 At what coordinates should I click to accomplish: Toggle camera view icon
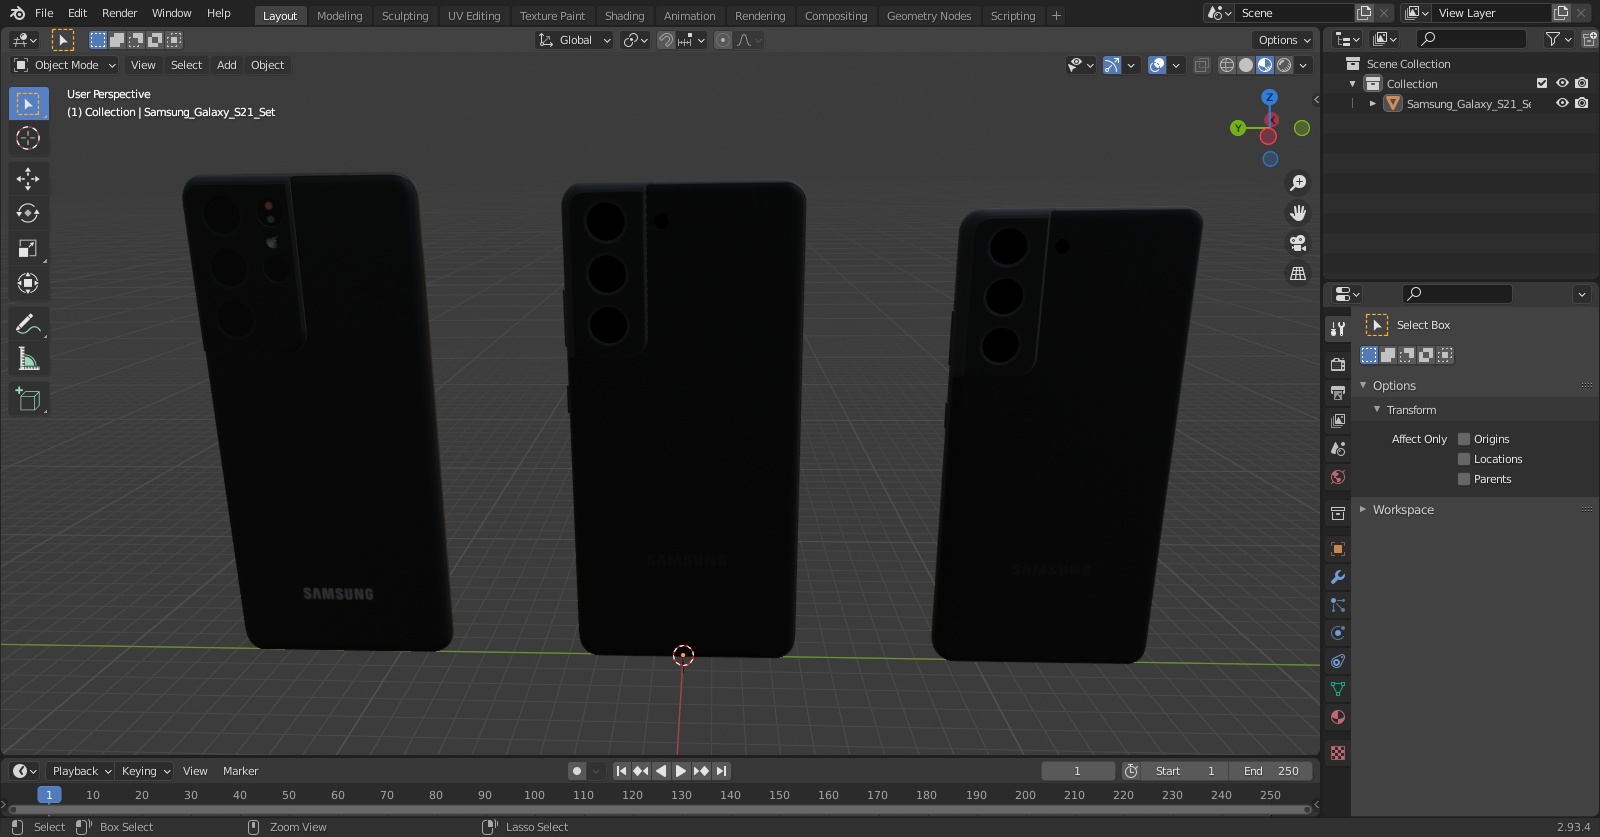coord(1298,243)
